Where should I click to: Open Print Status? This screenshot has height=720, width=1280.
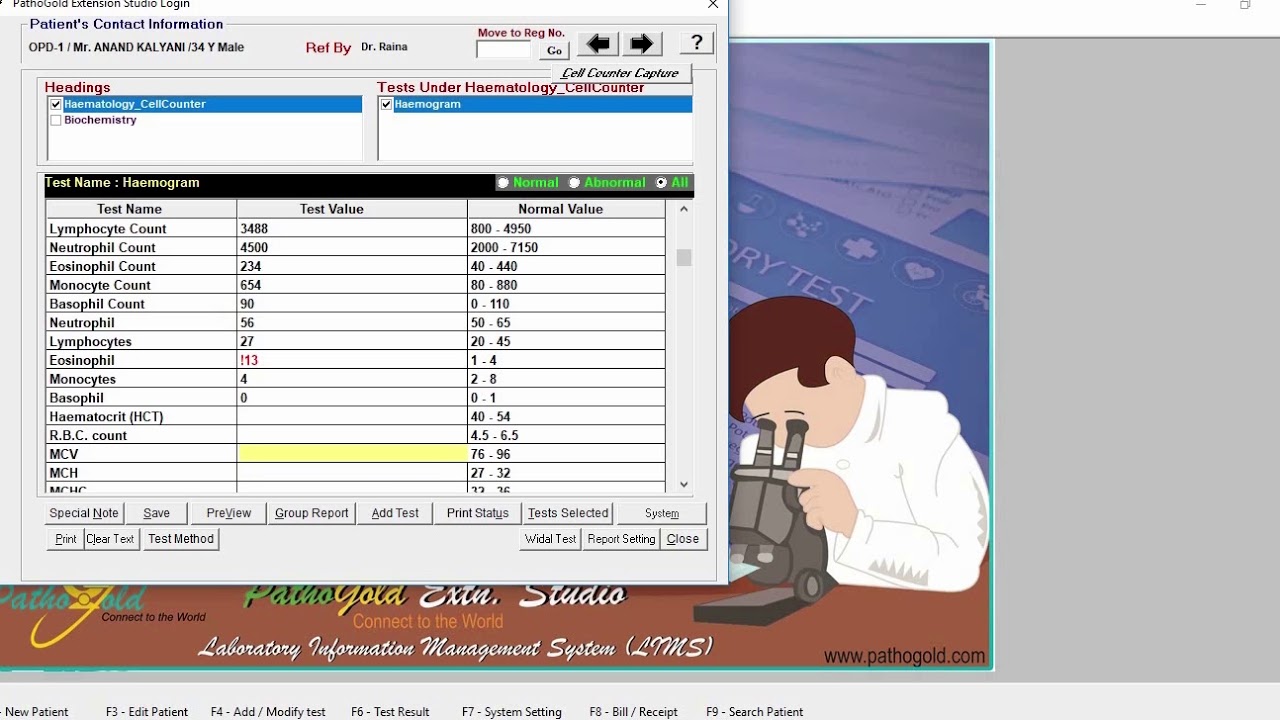478,513
